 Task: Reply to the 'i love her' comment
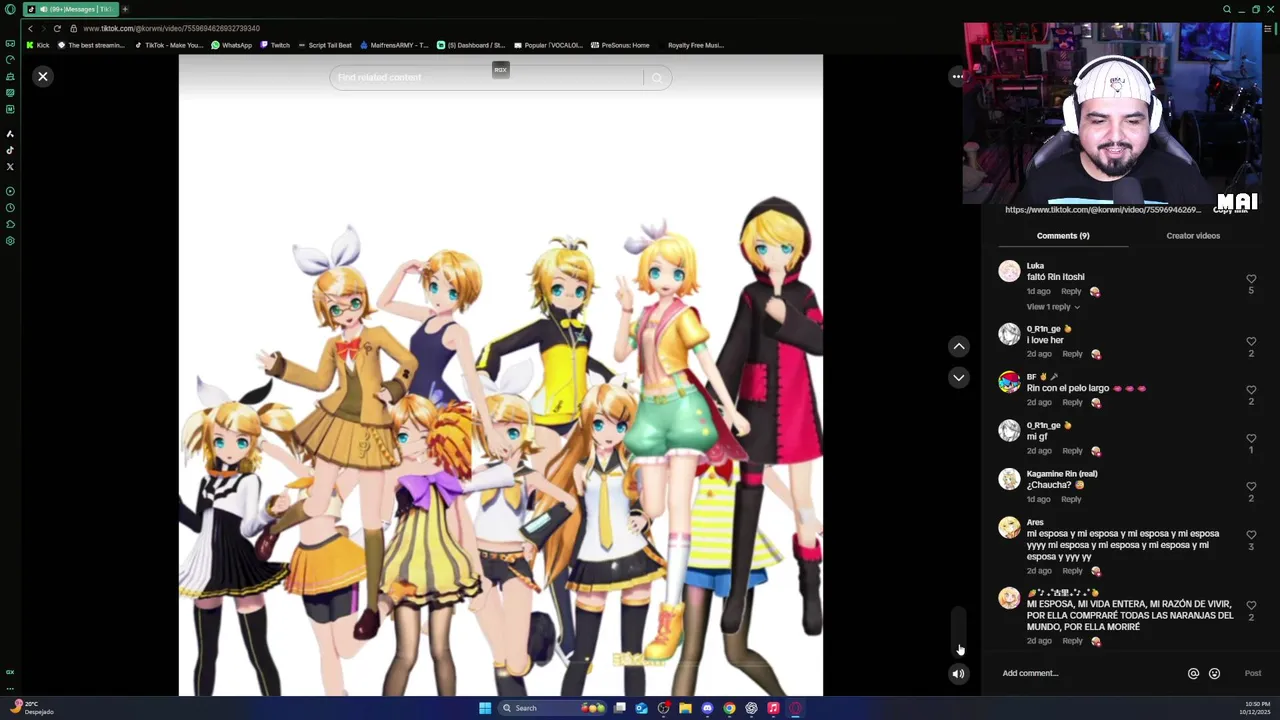point(1072,354)
